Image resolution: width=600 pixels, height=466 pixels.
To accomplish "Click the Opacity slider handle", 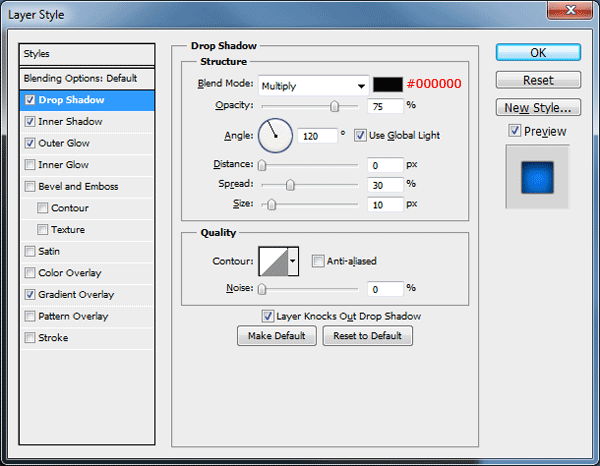I will tap(334, 106).
